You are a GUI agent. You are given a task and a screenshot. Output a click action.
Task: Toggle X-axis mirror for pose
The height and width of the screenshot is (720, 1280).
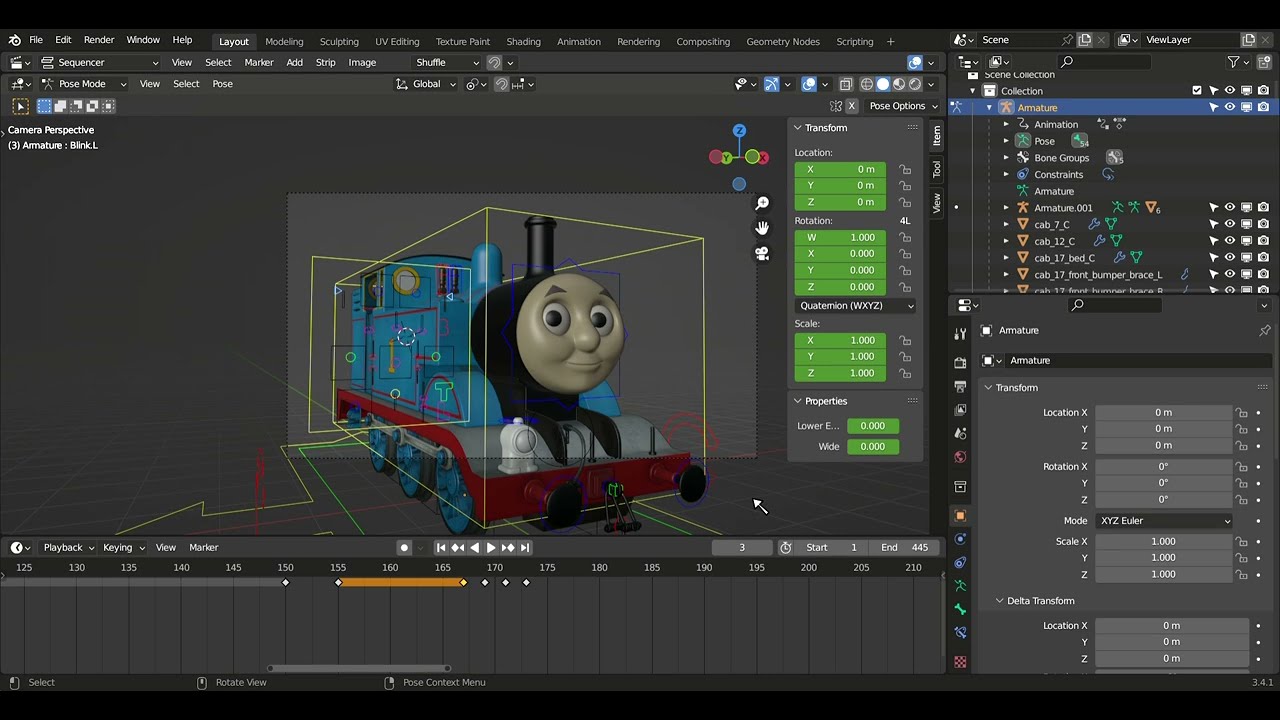(852, 106)
